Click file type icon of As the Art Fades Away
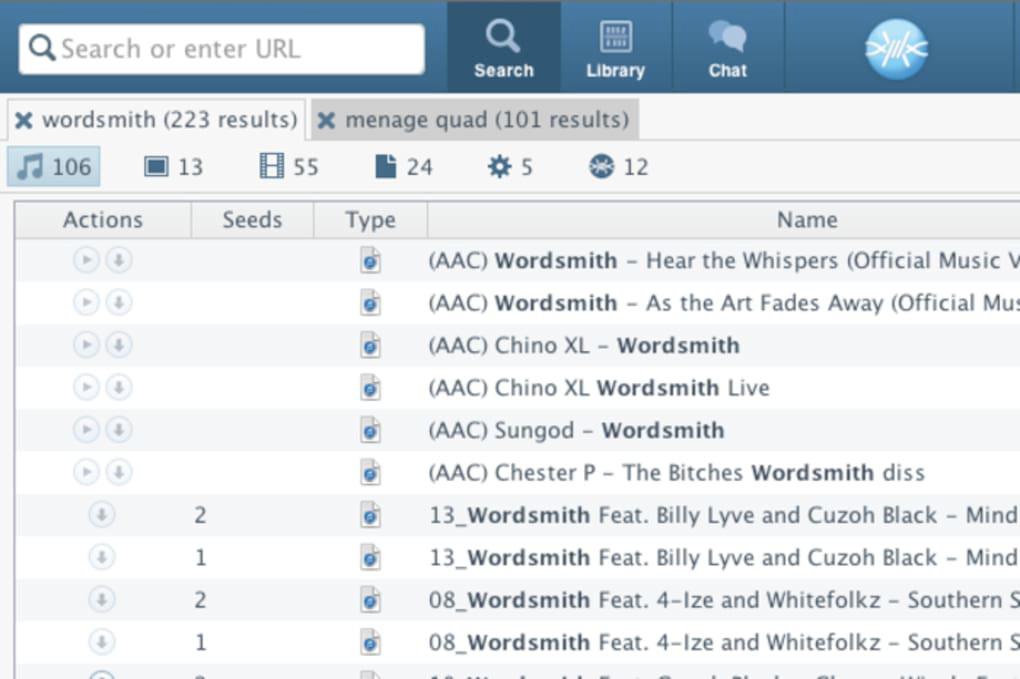Screen dimensions: 1020x679 [x=370, y=303]
